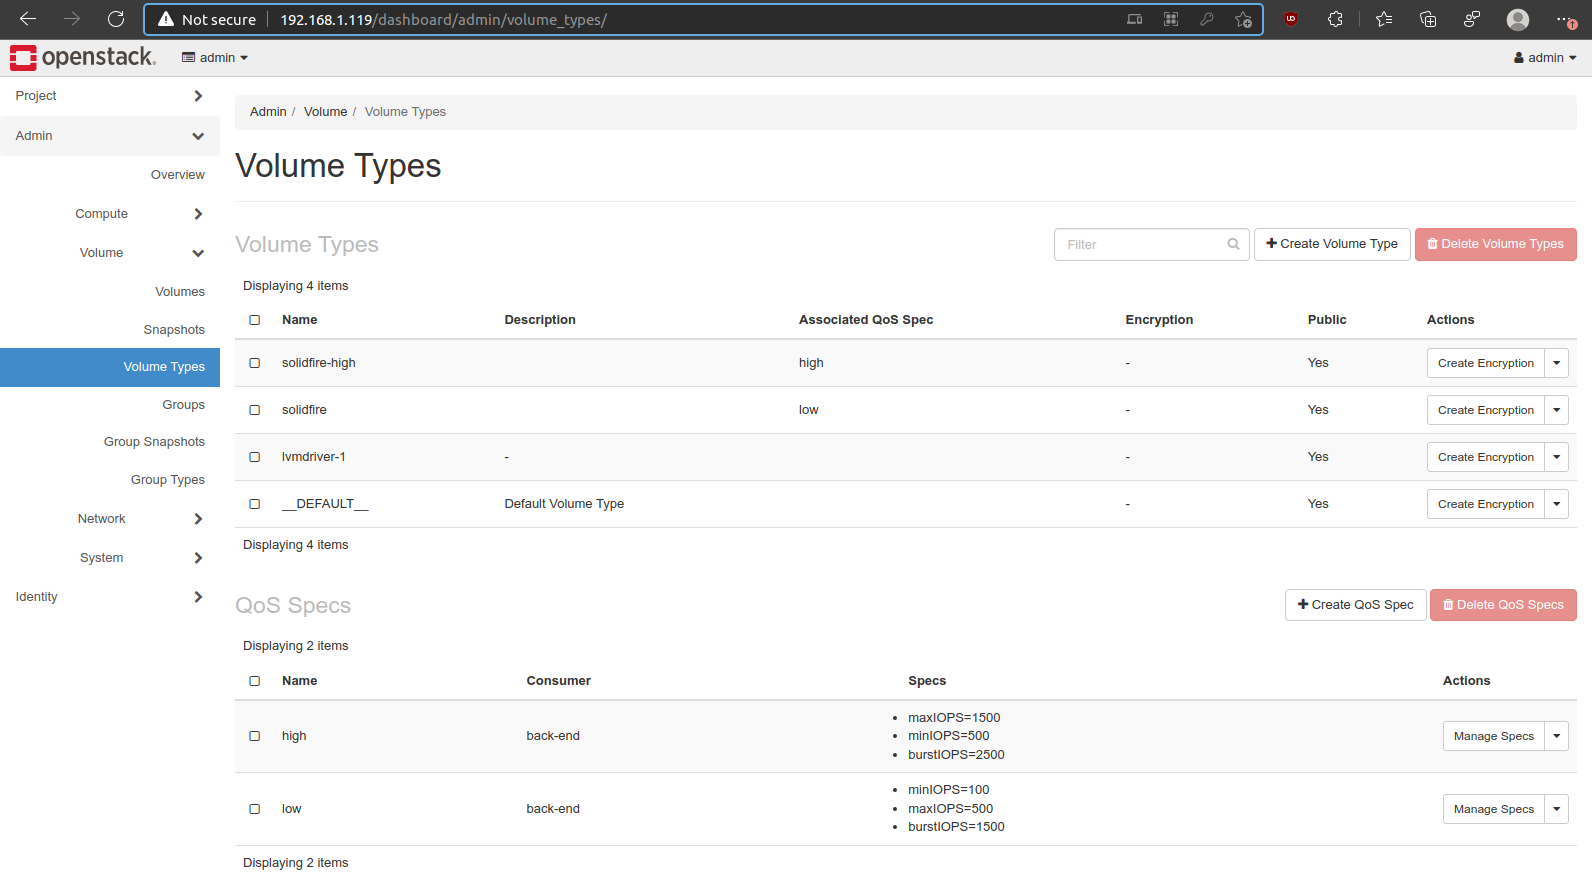The width and height of the screenshot is (1592, 894).
Task: Tick the high QoS spec checkbox
Action: [255, 736]
